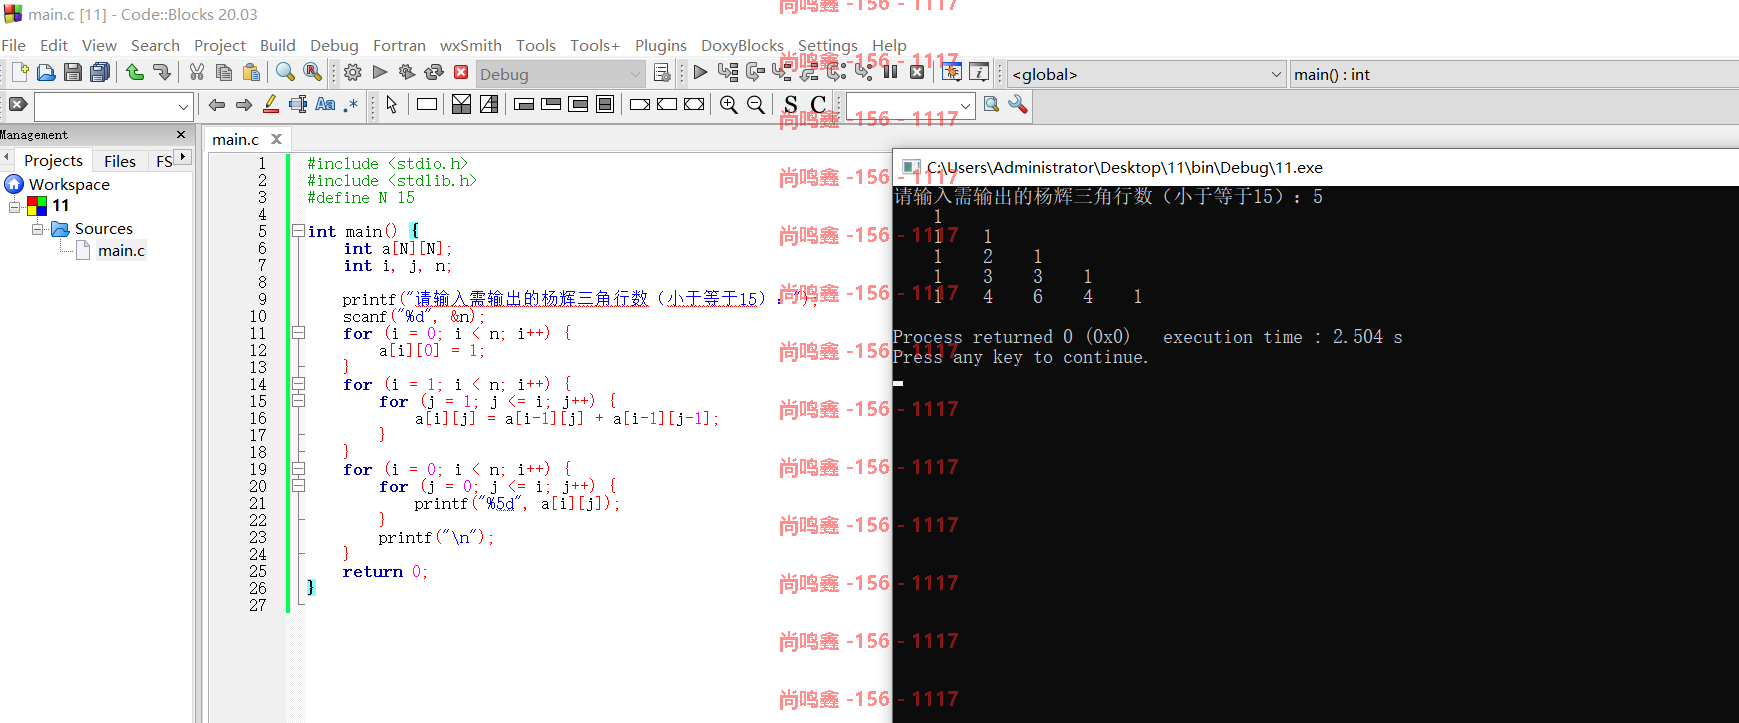Viewport: 1739px width, 723px height.
Task: Open the Replace dialog icon
Action: point(313,72)
